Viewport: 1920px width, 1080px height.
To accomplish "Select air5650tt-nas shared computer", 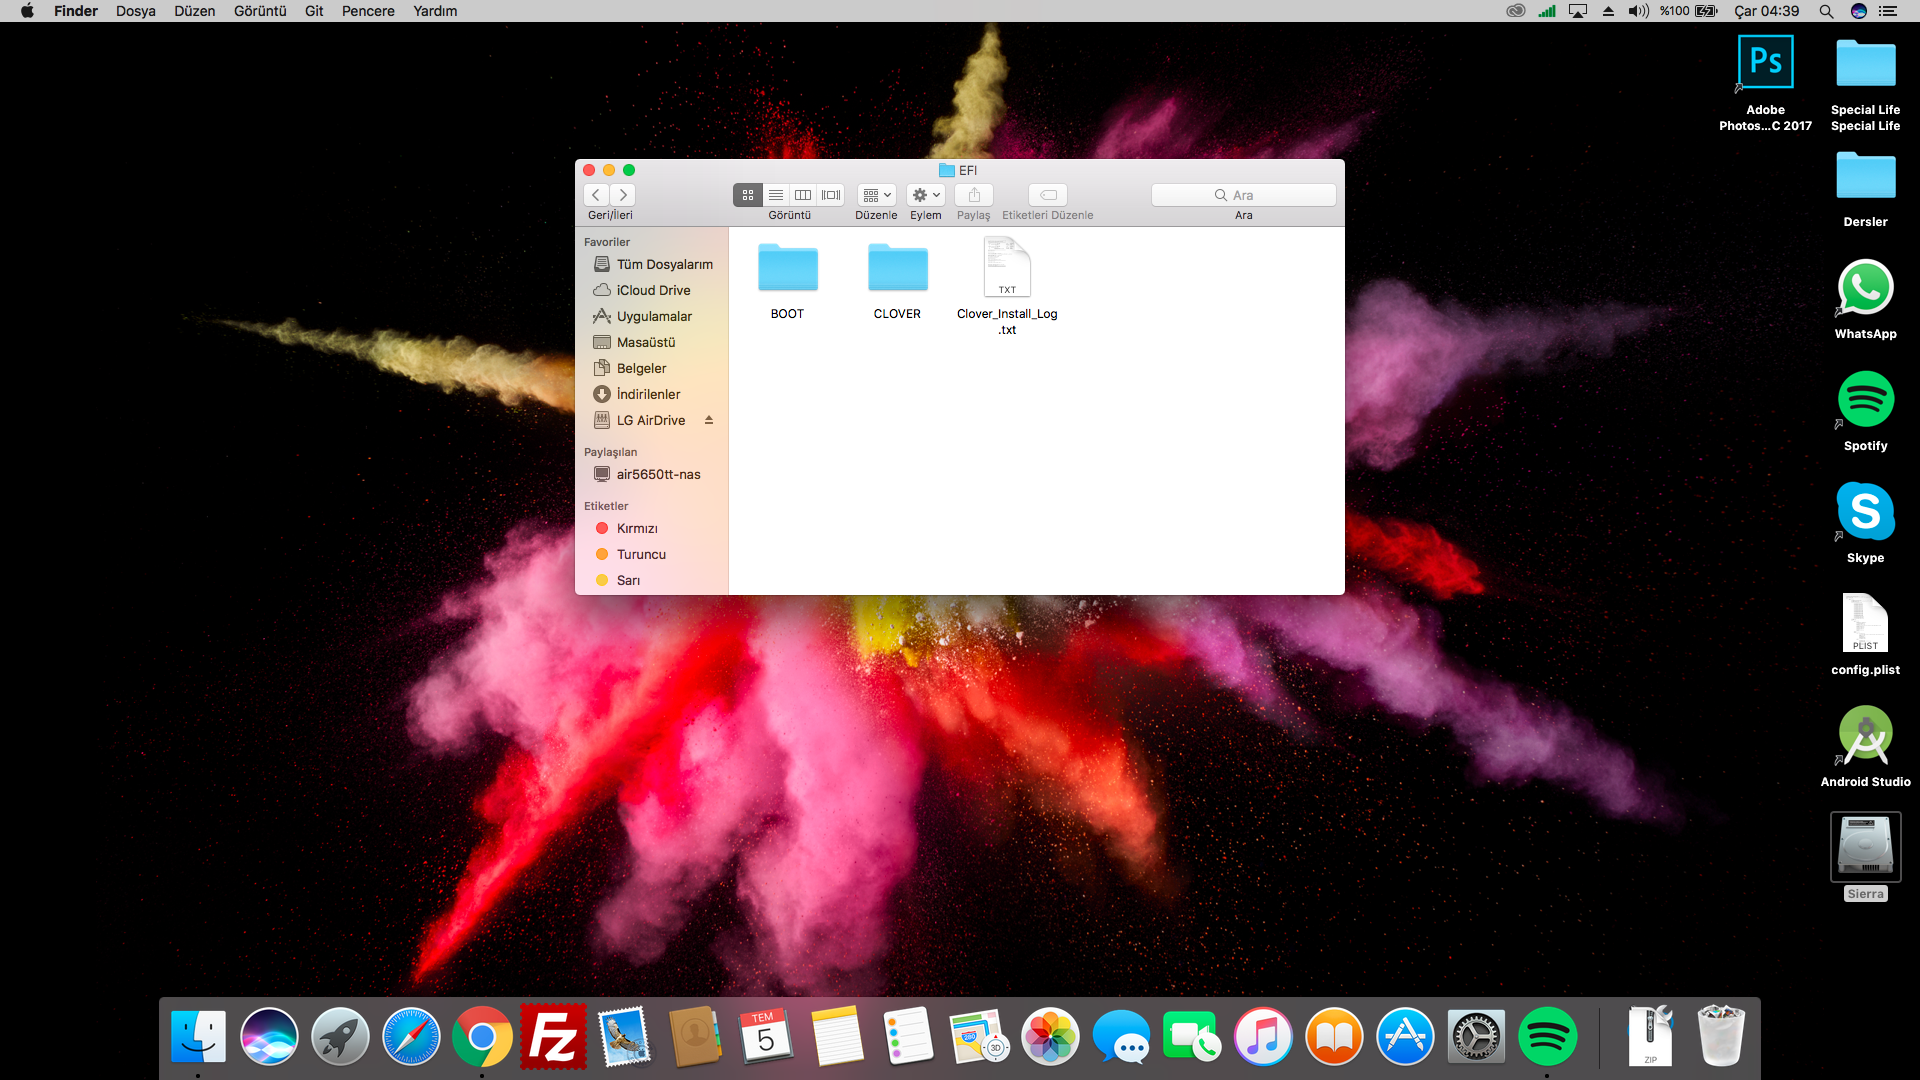I will pos(658,474).
